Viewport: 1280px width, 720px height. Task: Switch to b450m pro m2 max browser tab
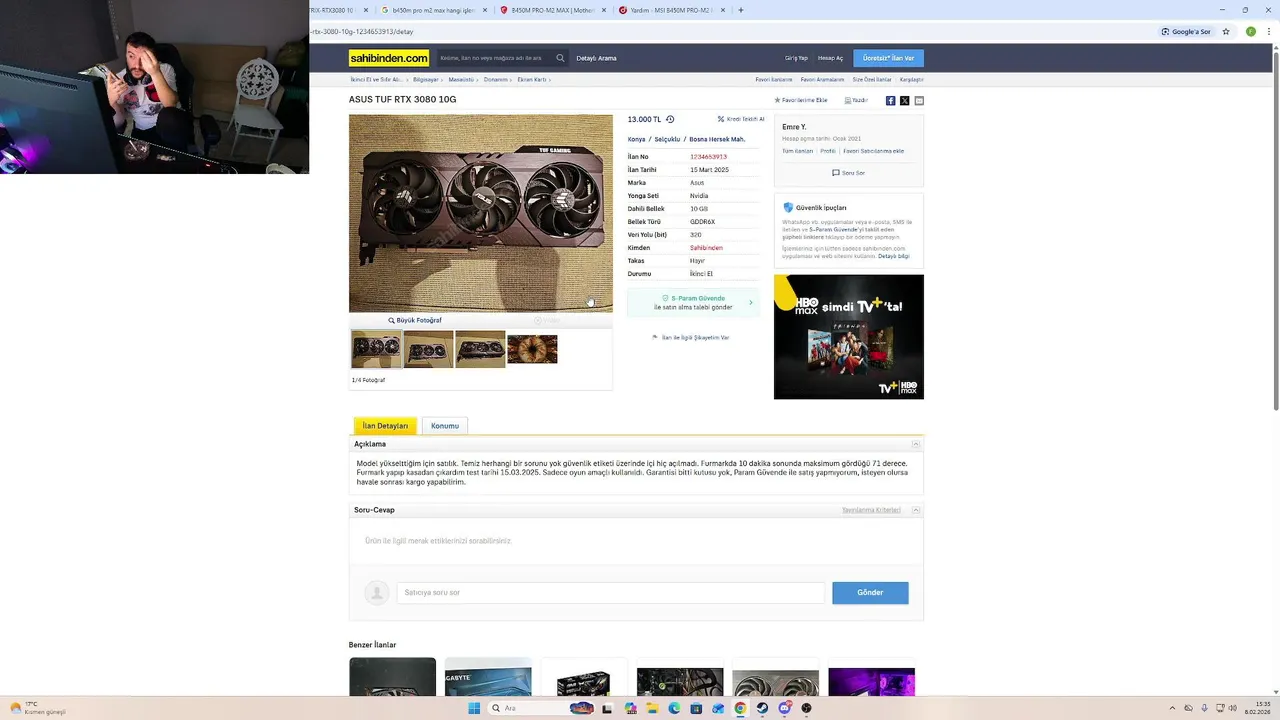(432, 10)
